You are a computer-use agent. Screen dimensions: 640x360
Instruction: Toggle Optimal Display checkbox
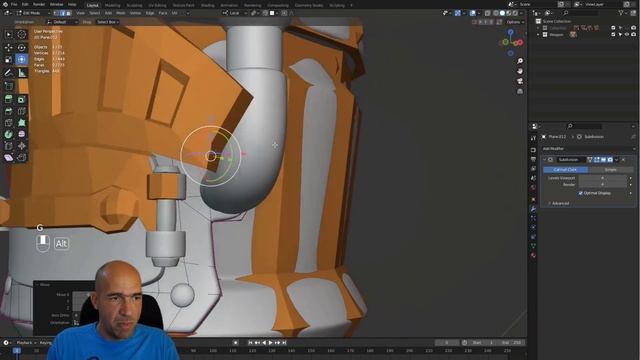click(x=580, y=193)
